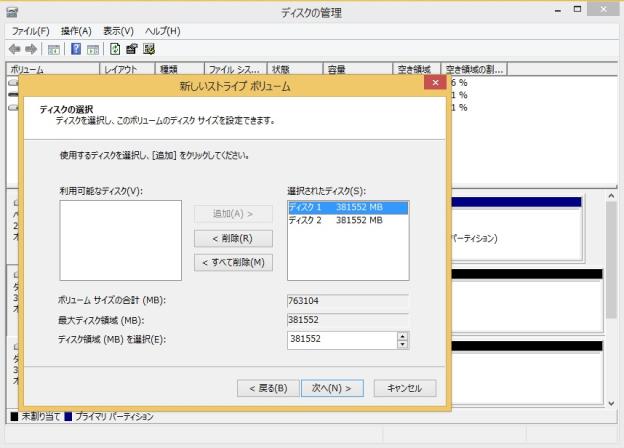Select ディスク 2 in selected disks list

click(348, 220)
